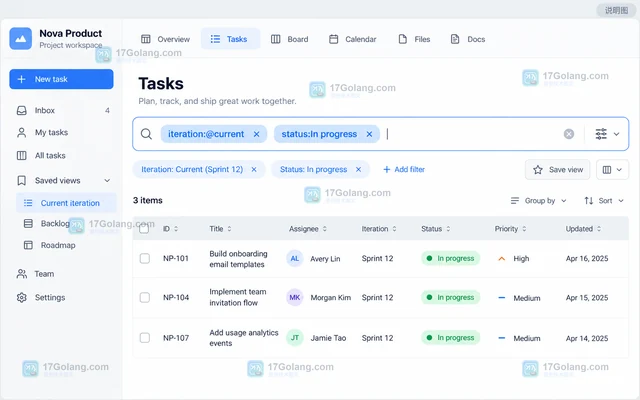Click Add filter

pyautogui.click(x=404, y=169)
